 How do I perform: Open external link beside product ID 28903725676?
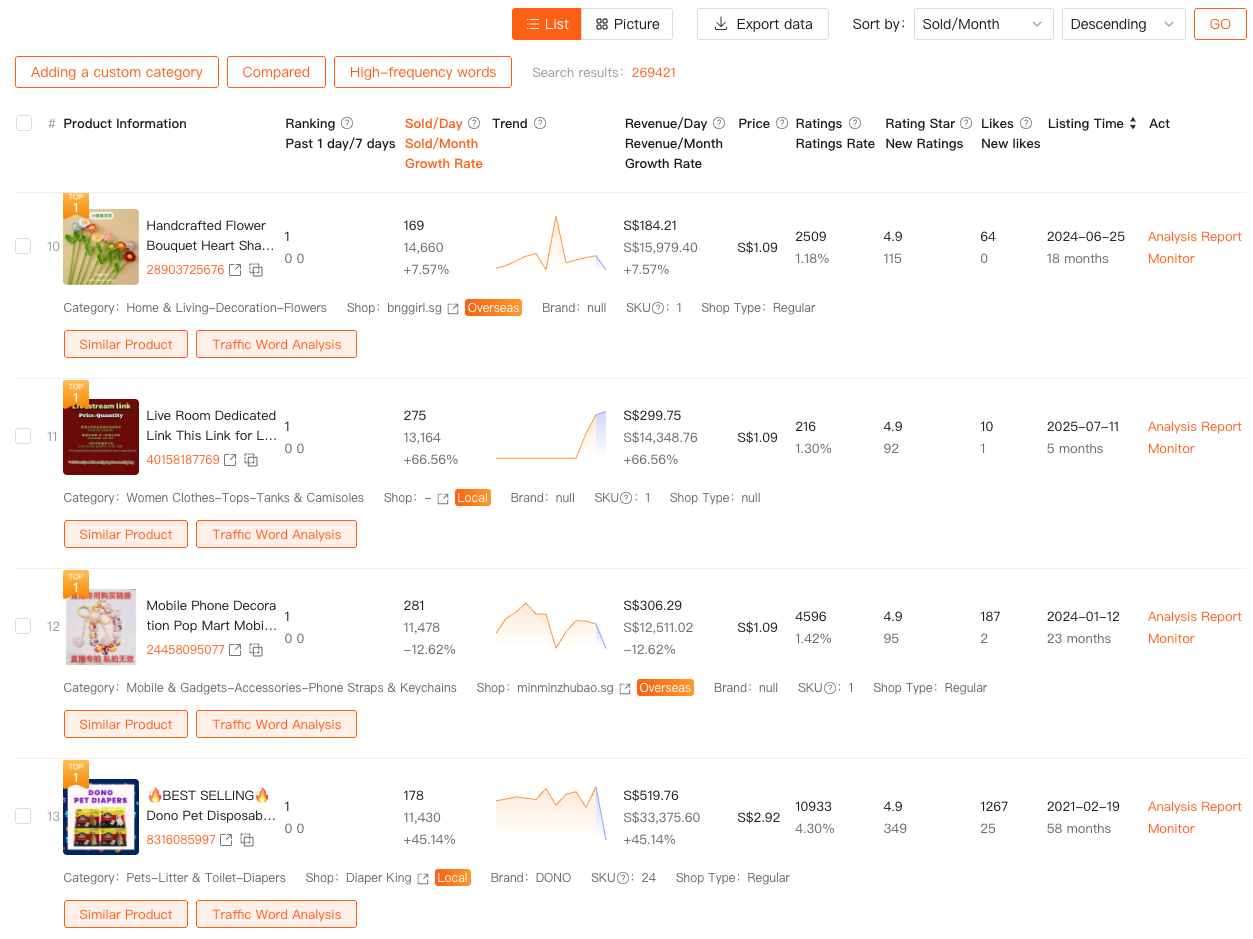(235, 270)
